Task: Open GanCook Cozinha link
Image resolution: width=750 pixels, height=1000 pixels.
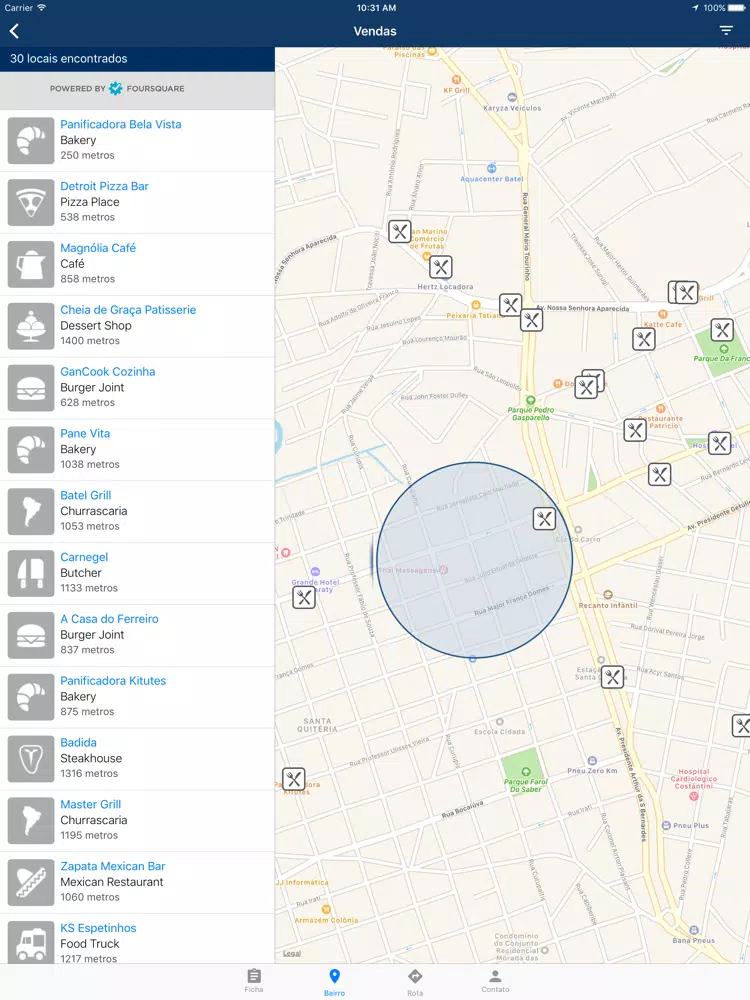Action: tap(108, 372)
